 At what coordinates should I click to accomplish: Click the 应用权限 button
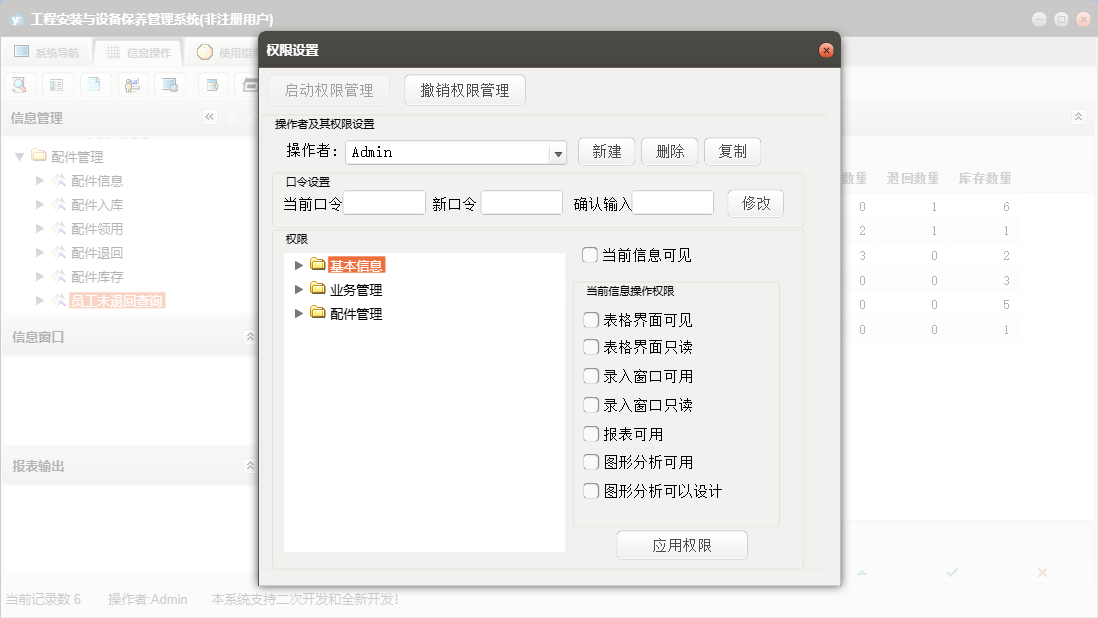coord(682,546)
